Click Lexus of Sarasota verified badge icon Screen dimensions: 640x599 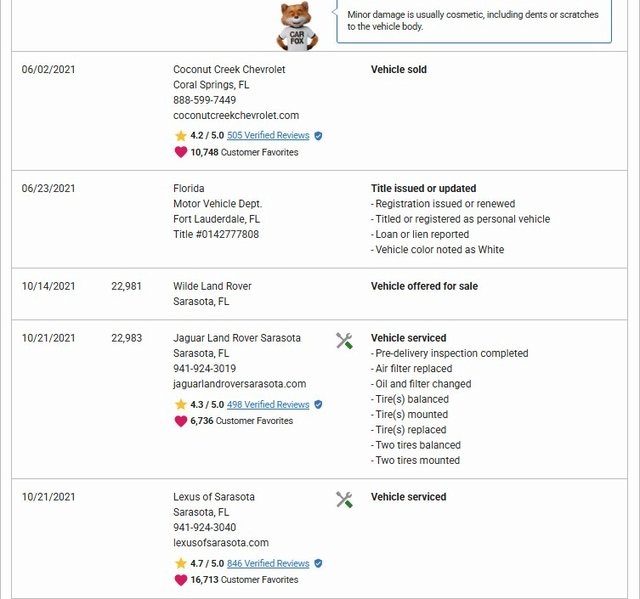pyautogui.click(x=318, y=563)
